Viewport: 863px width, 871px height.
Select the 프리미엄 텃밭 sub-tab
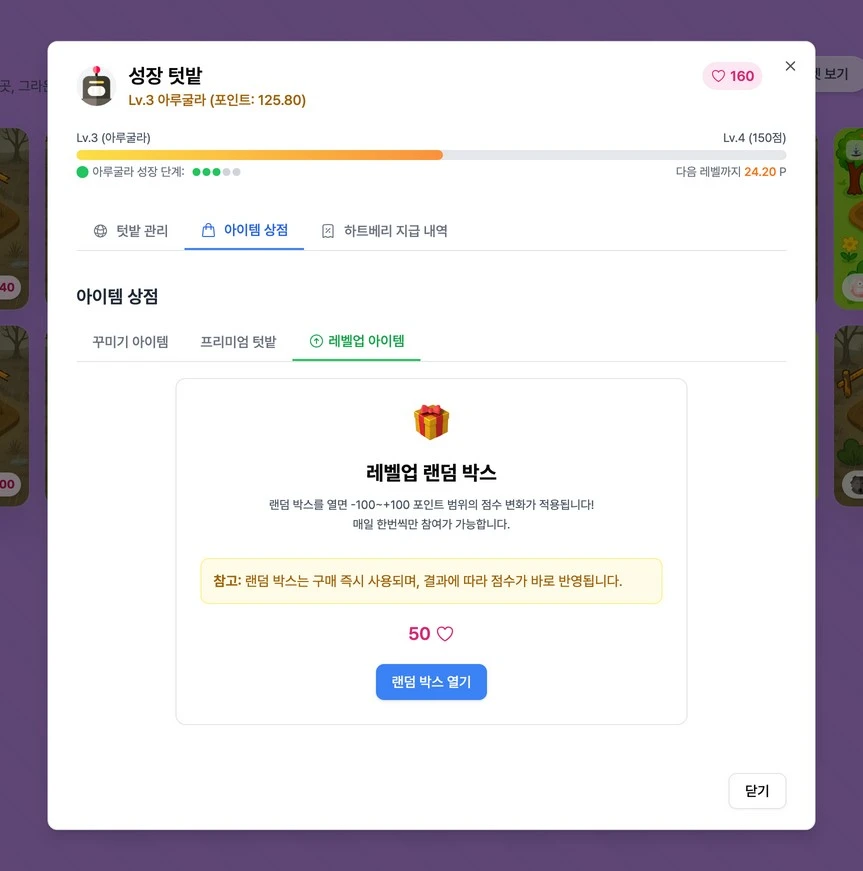tap(238, 342)
